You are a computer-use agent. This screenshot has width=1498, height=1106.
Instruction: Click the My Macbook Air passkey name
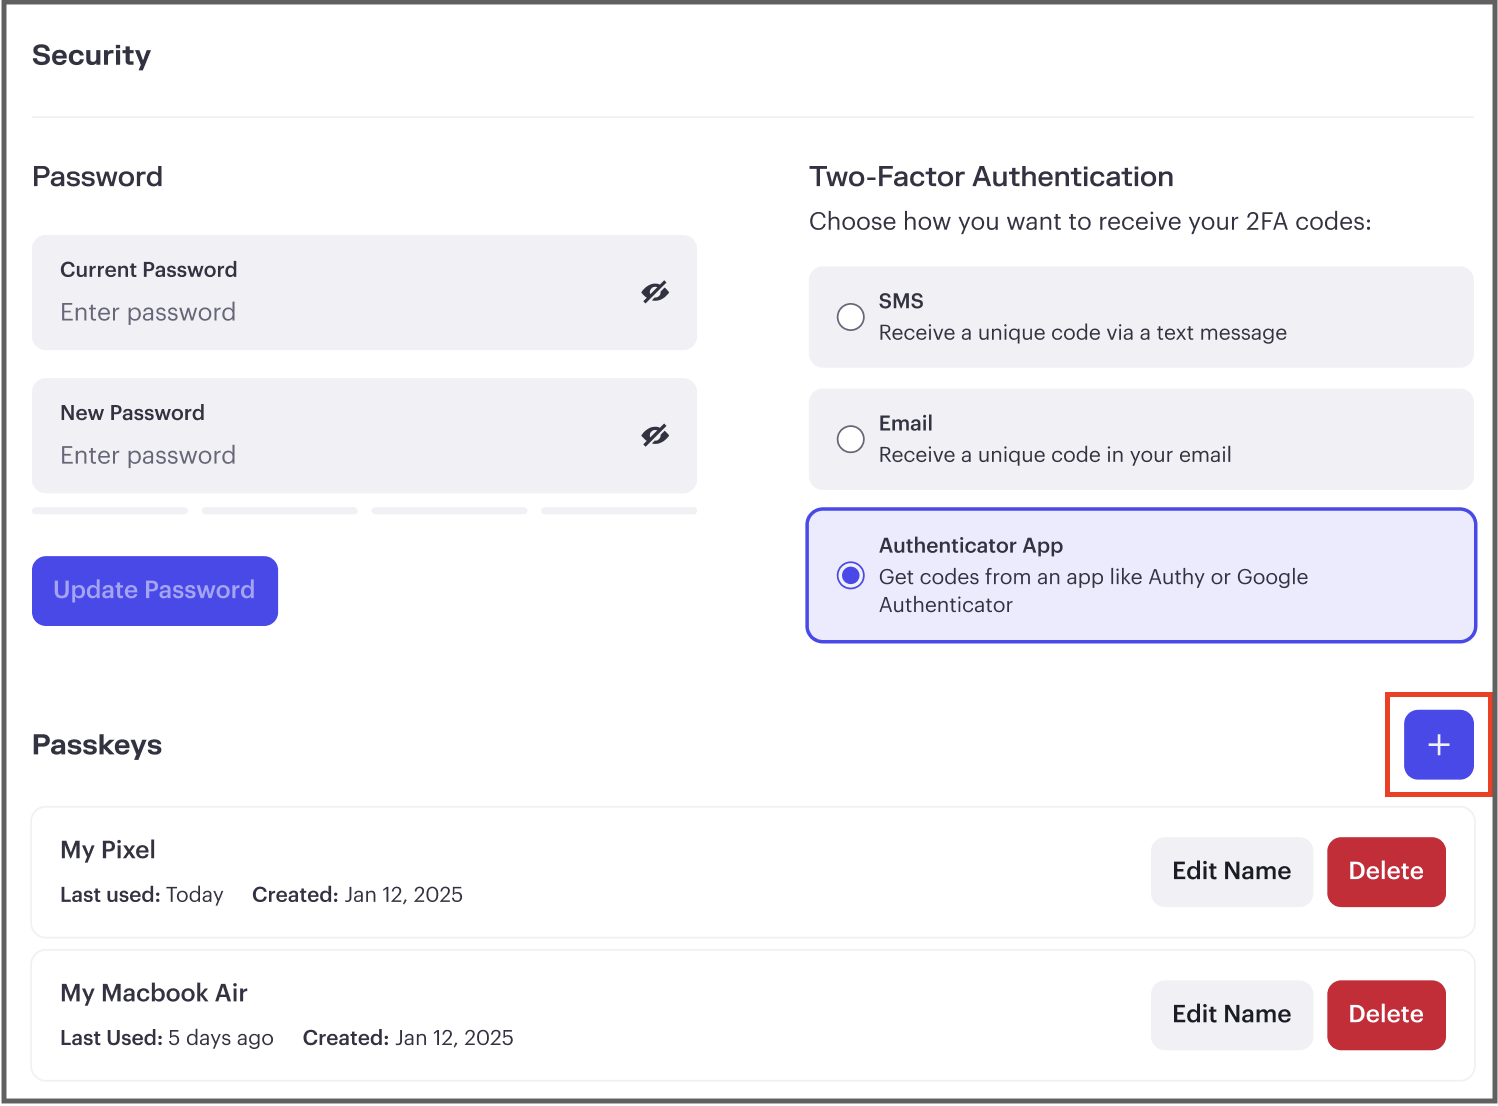coord(154,993)
